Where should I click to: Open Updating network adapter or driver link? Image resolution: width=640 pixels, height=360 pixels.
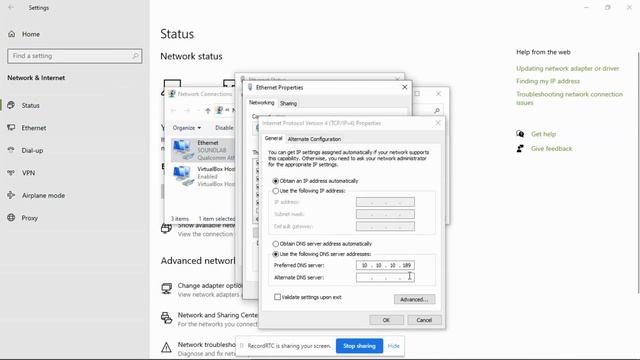tap(567, 68)
